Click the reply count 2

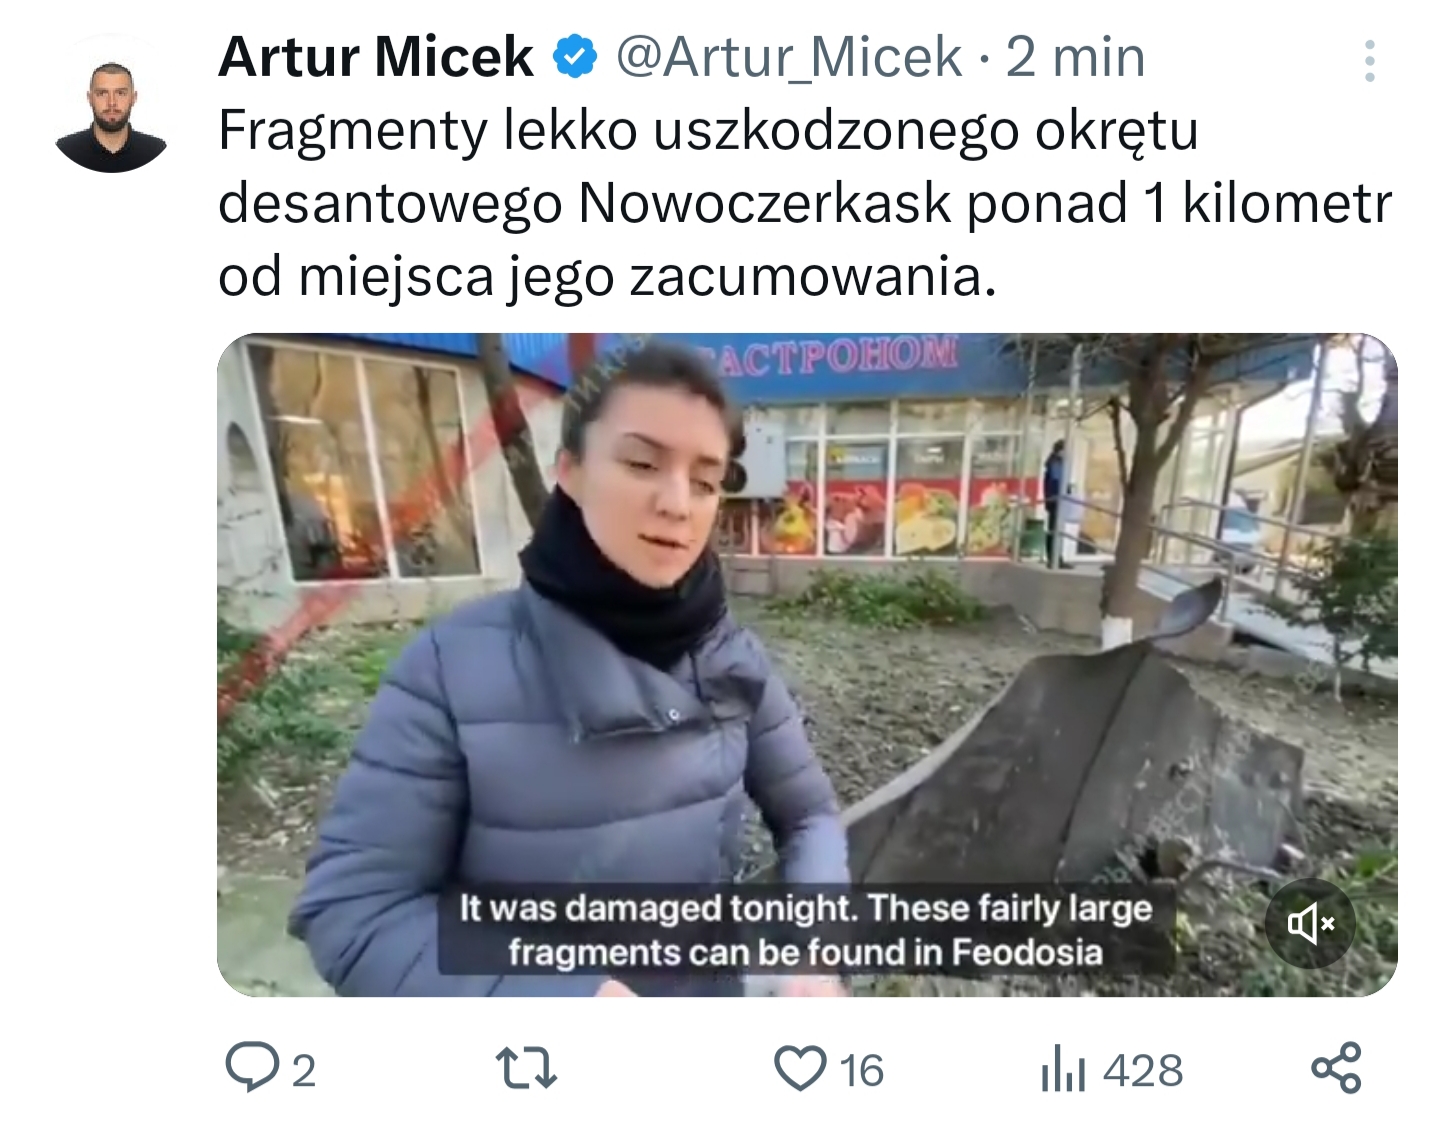303,1071
